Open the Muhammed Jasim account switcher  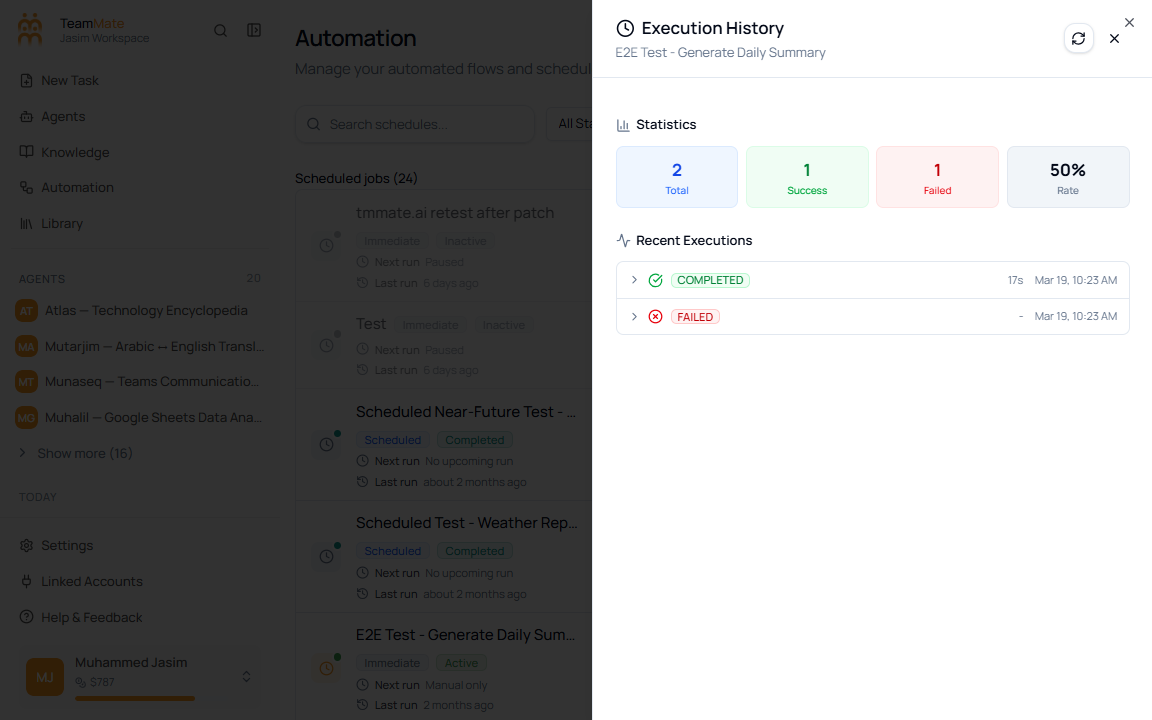coord(140,677)
